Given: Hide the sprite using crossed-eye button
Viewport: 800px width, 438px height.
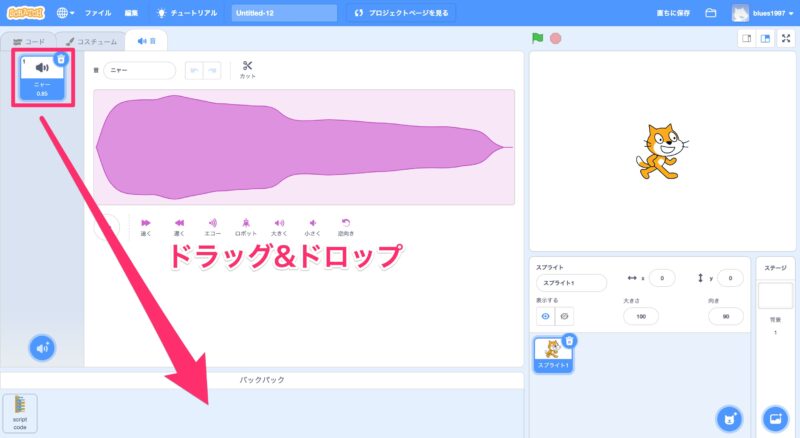Looking at the screenshot, I should pos(564,316).
